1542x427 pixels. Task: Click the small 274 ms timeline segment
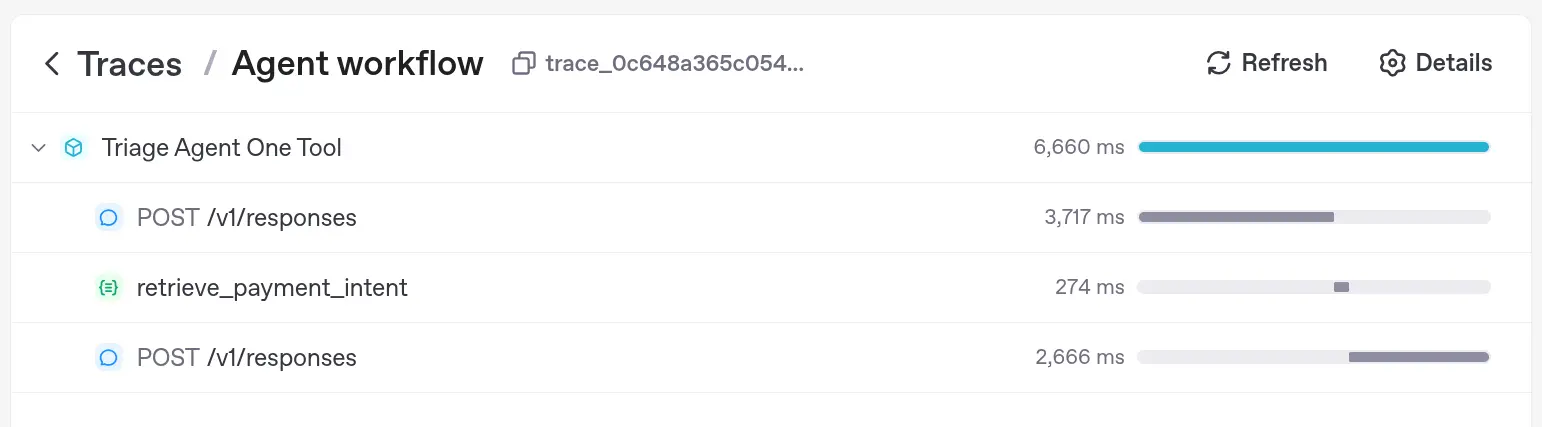(x=1341, y=287)
